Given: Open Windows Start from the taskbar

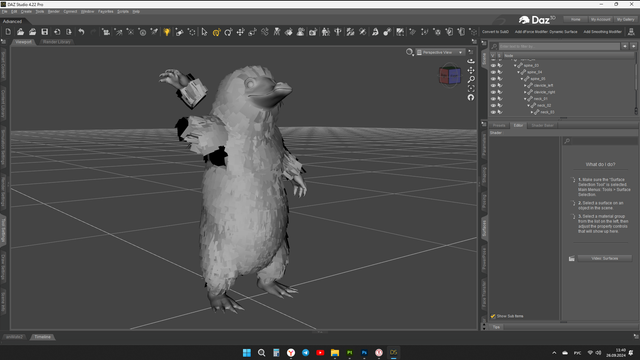Looking at the screenshot, I should [247, 353].
